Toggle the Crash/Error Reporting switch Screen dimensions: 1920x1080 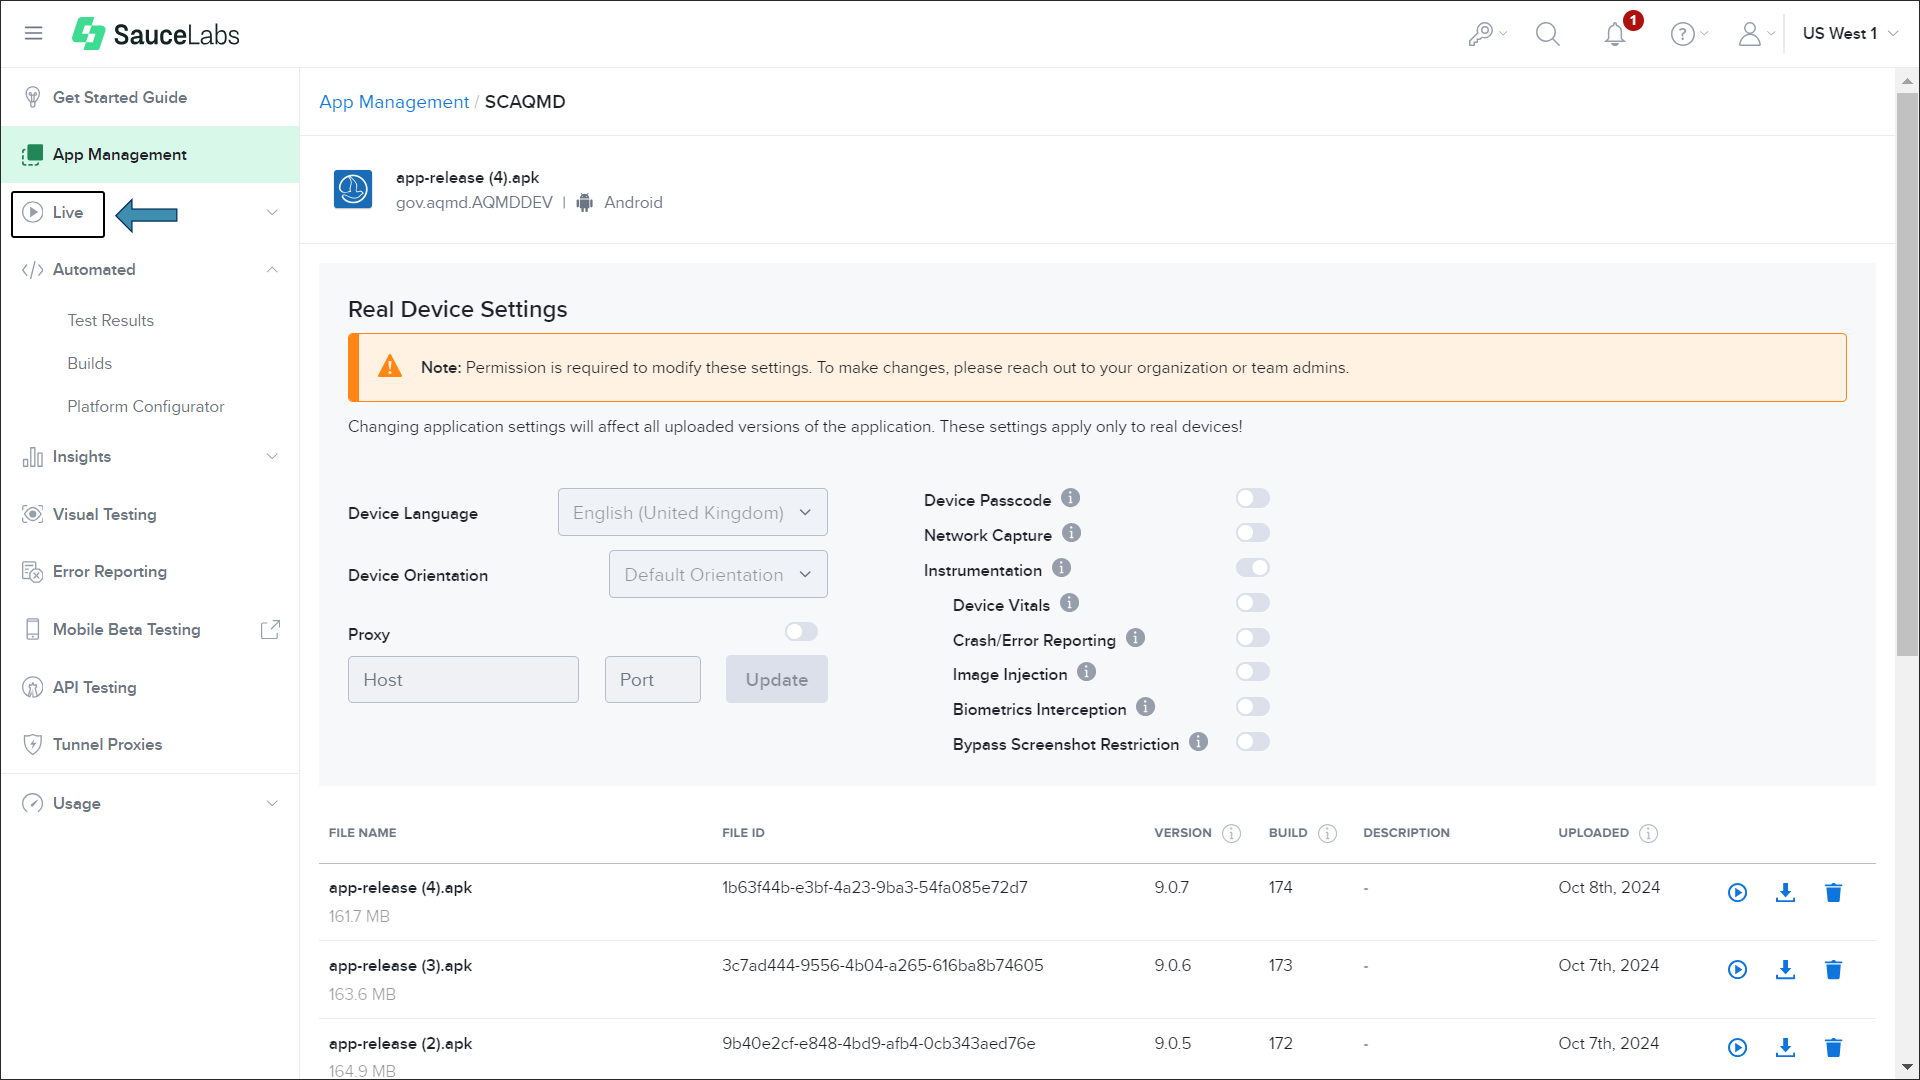[x=1252, y=638]
